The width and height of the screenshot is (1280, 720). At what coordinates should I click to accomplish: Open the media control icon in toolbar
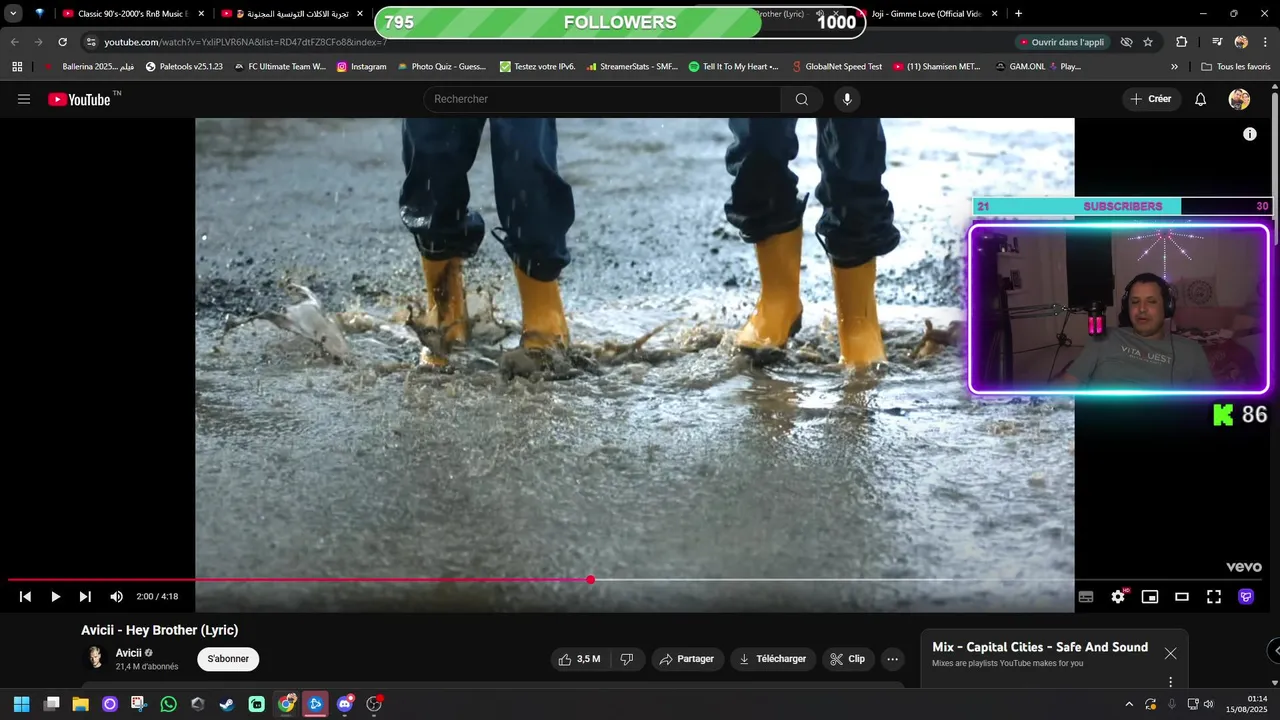click(1217, 42)
